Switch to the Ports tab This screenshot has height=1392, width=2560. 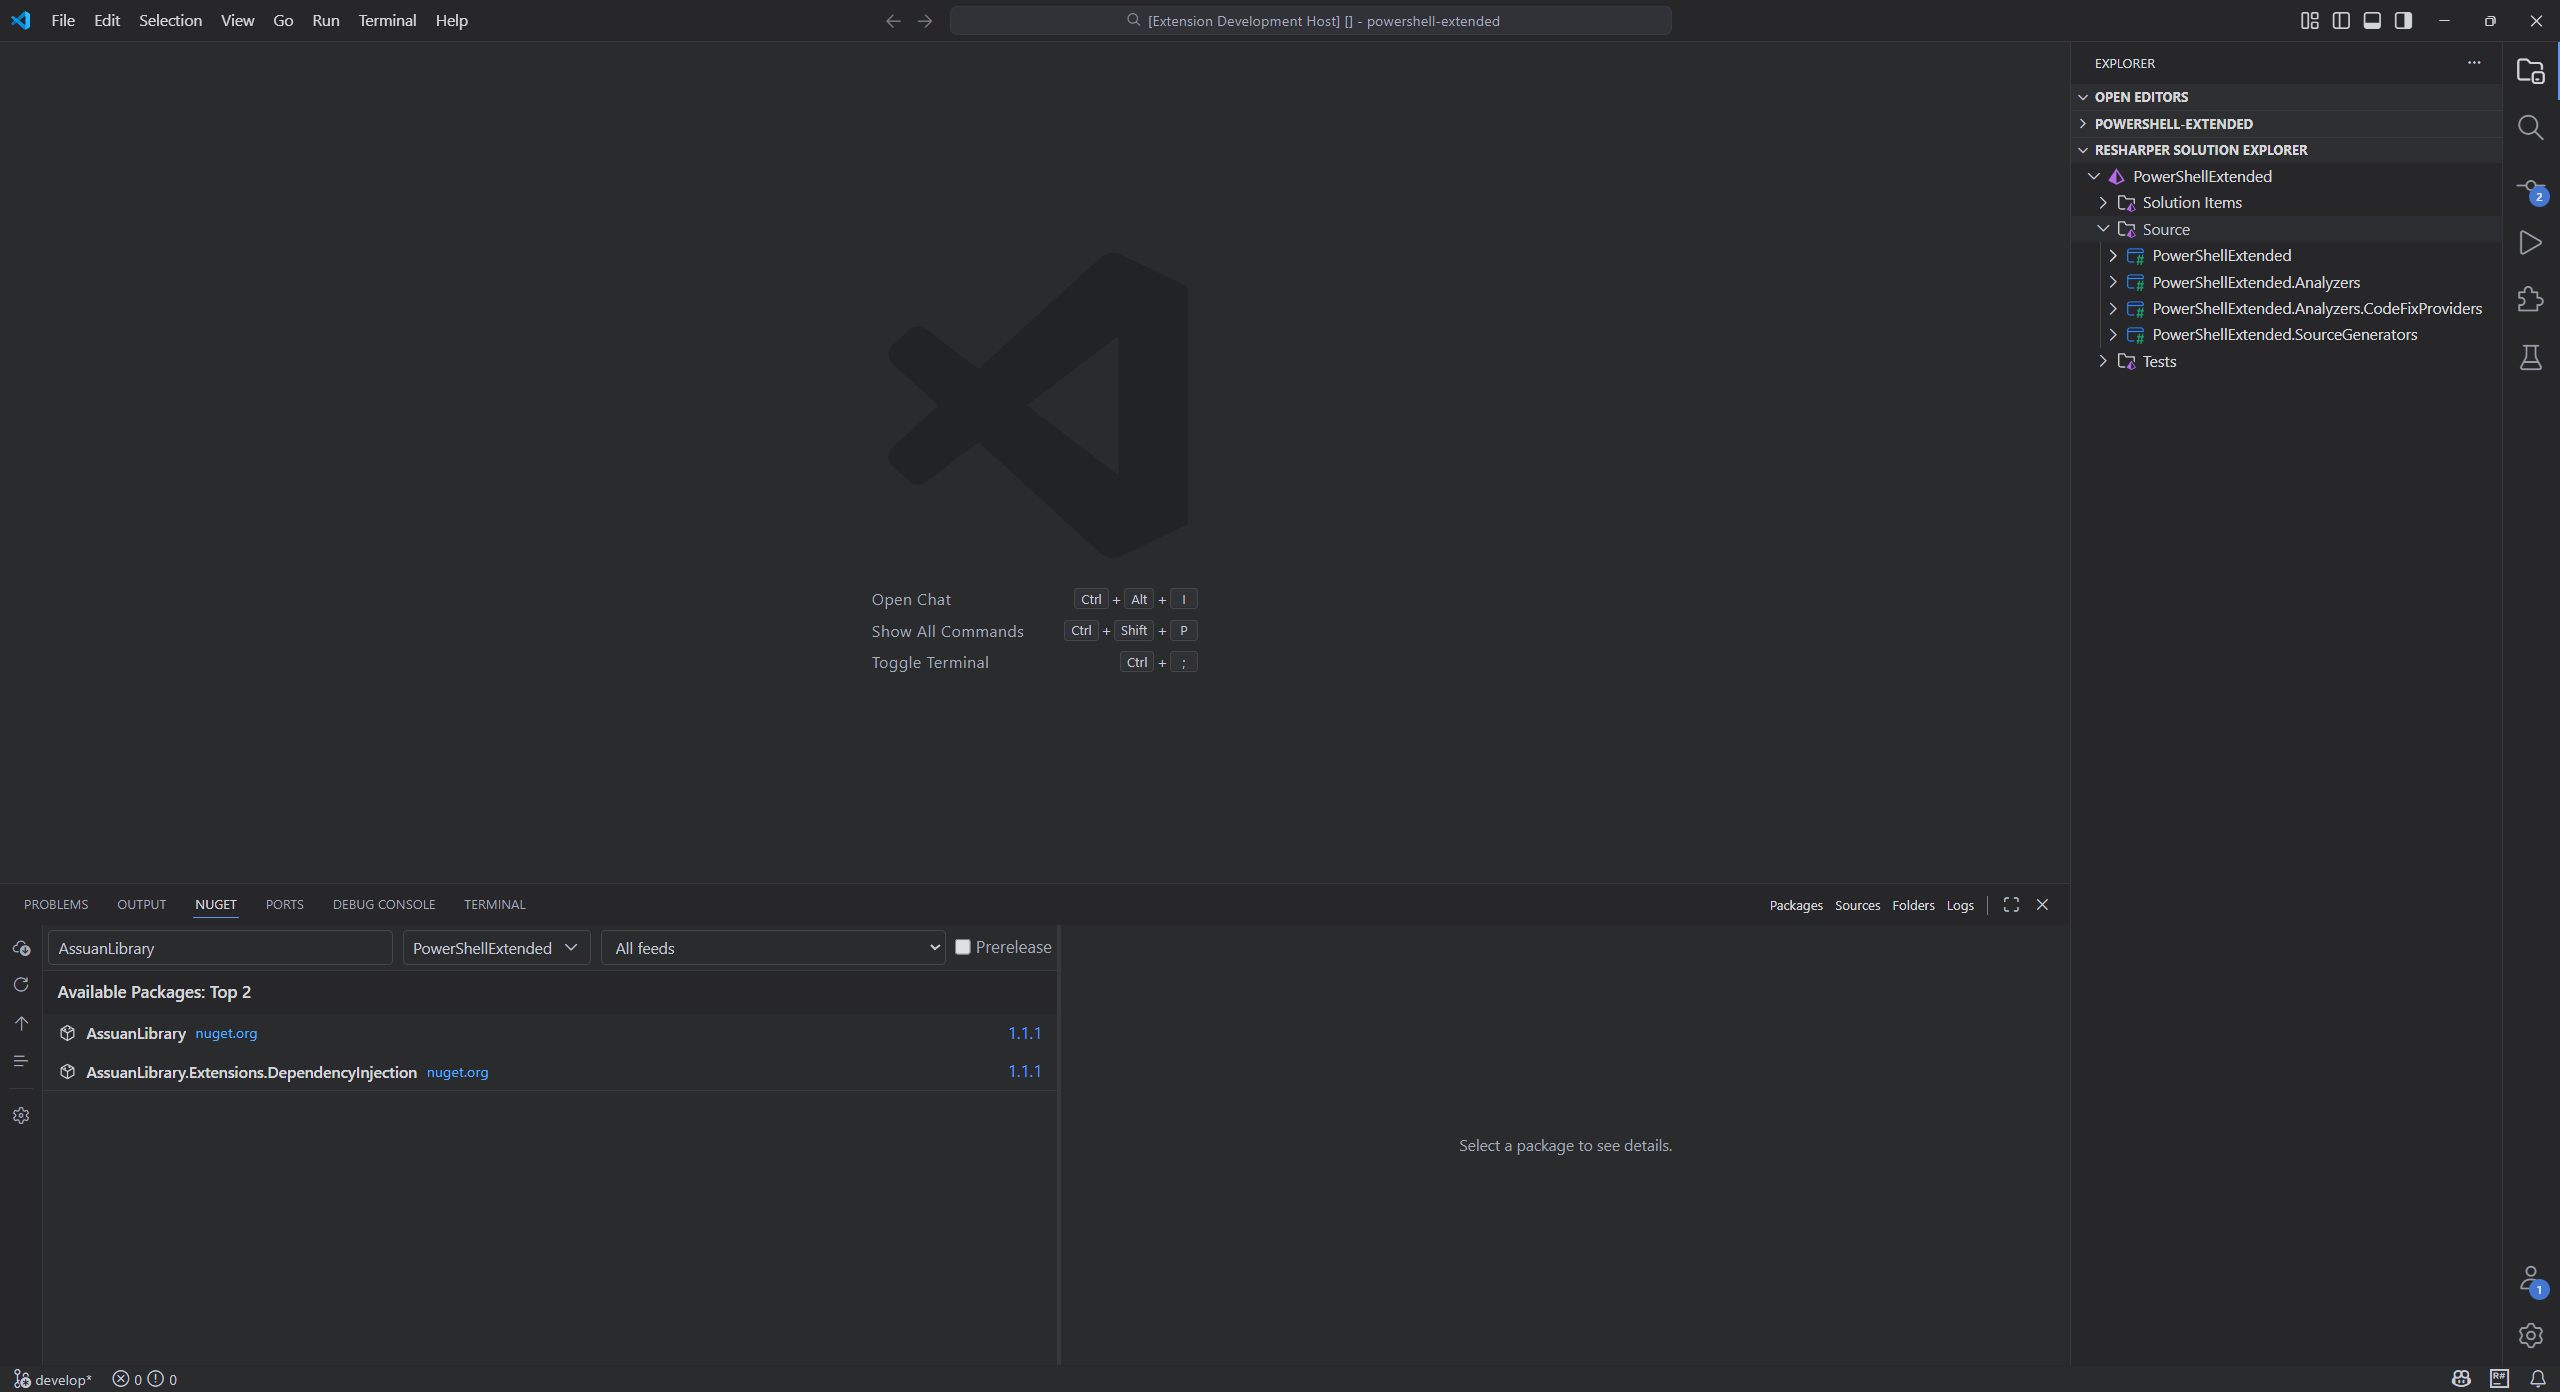tap(284, 905)
